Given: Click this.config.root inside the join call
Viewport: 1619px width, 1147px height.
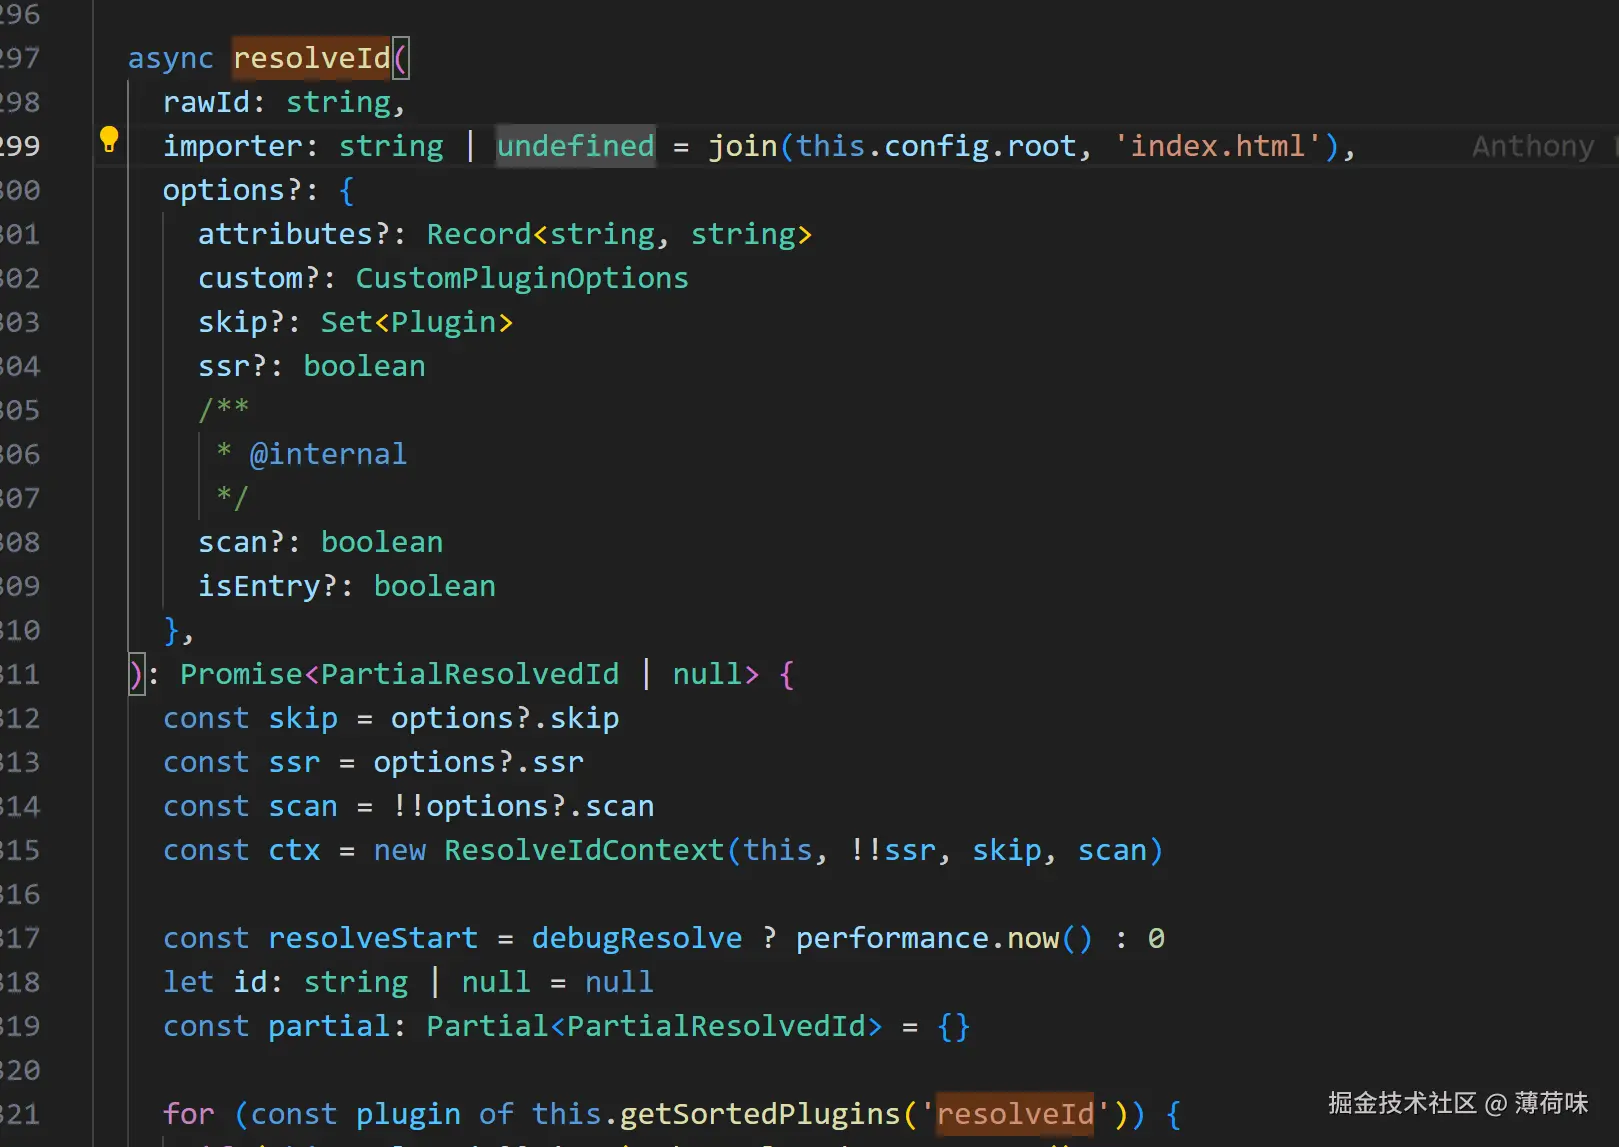Looking at the screenshot, I should pyautogui.click(x=936, y=146).
